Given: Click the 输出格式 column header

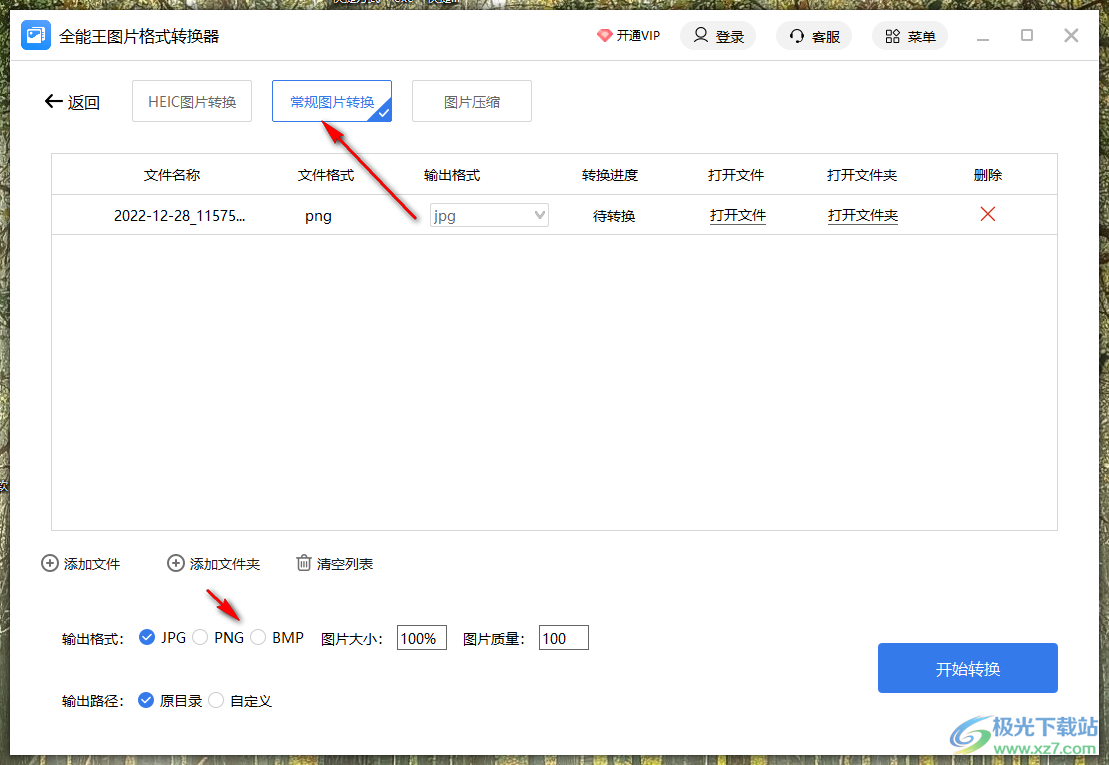Looking at the screenshot, I should click(452, 175).
